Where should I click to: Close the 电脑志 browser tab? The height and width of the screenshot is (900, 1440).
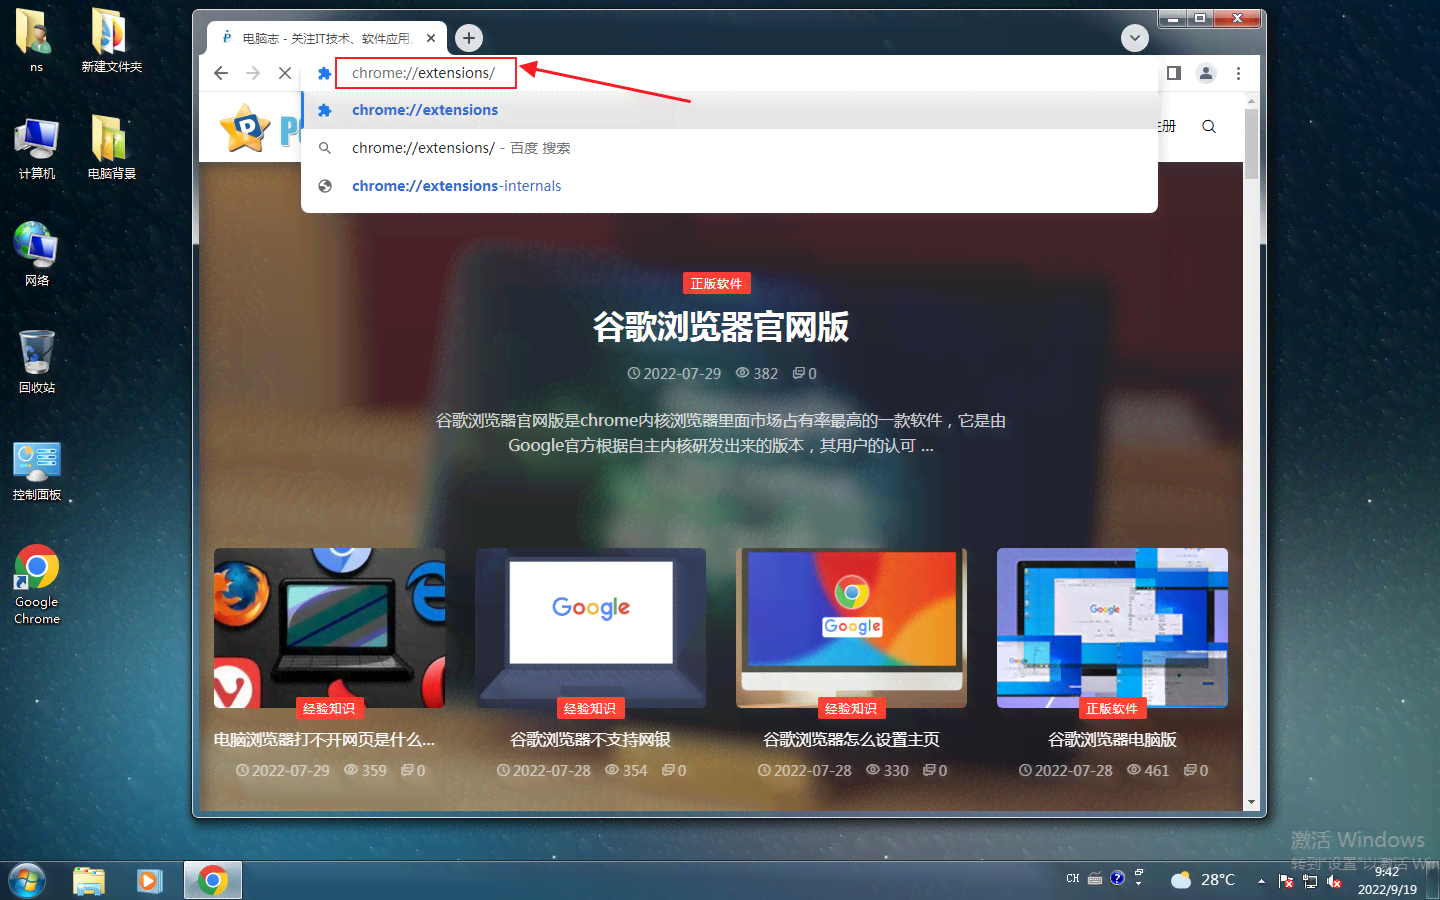click(431, 38)
